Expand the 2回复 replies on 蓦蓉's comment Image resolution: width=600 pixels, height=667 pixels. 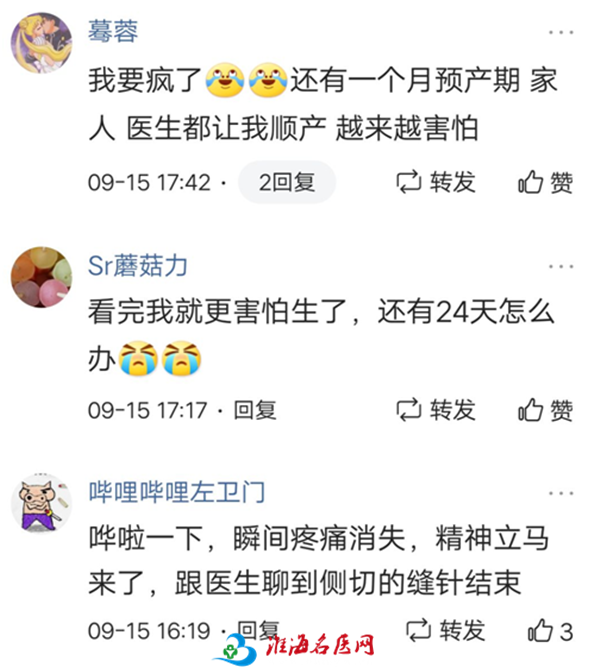click(287, 182)
